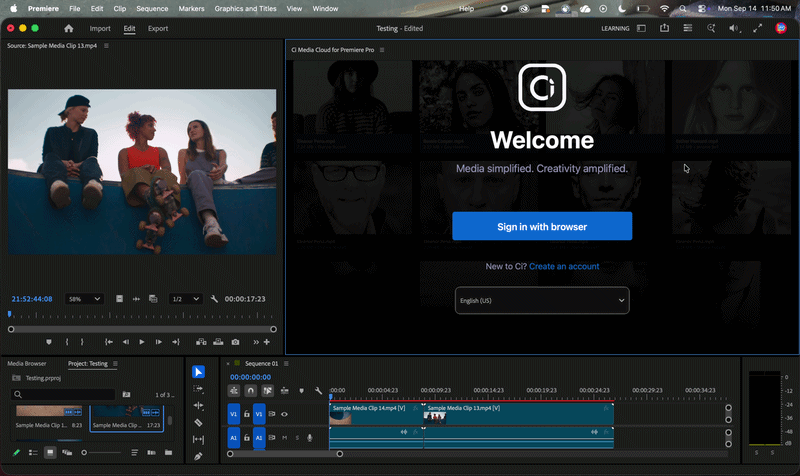Export frame with the camera icon
The height and width of the screenshot is (476, 800).
tap(235, 342)
